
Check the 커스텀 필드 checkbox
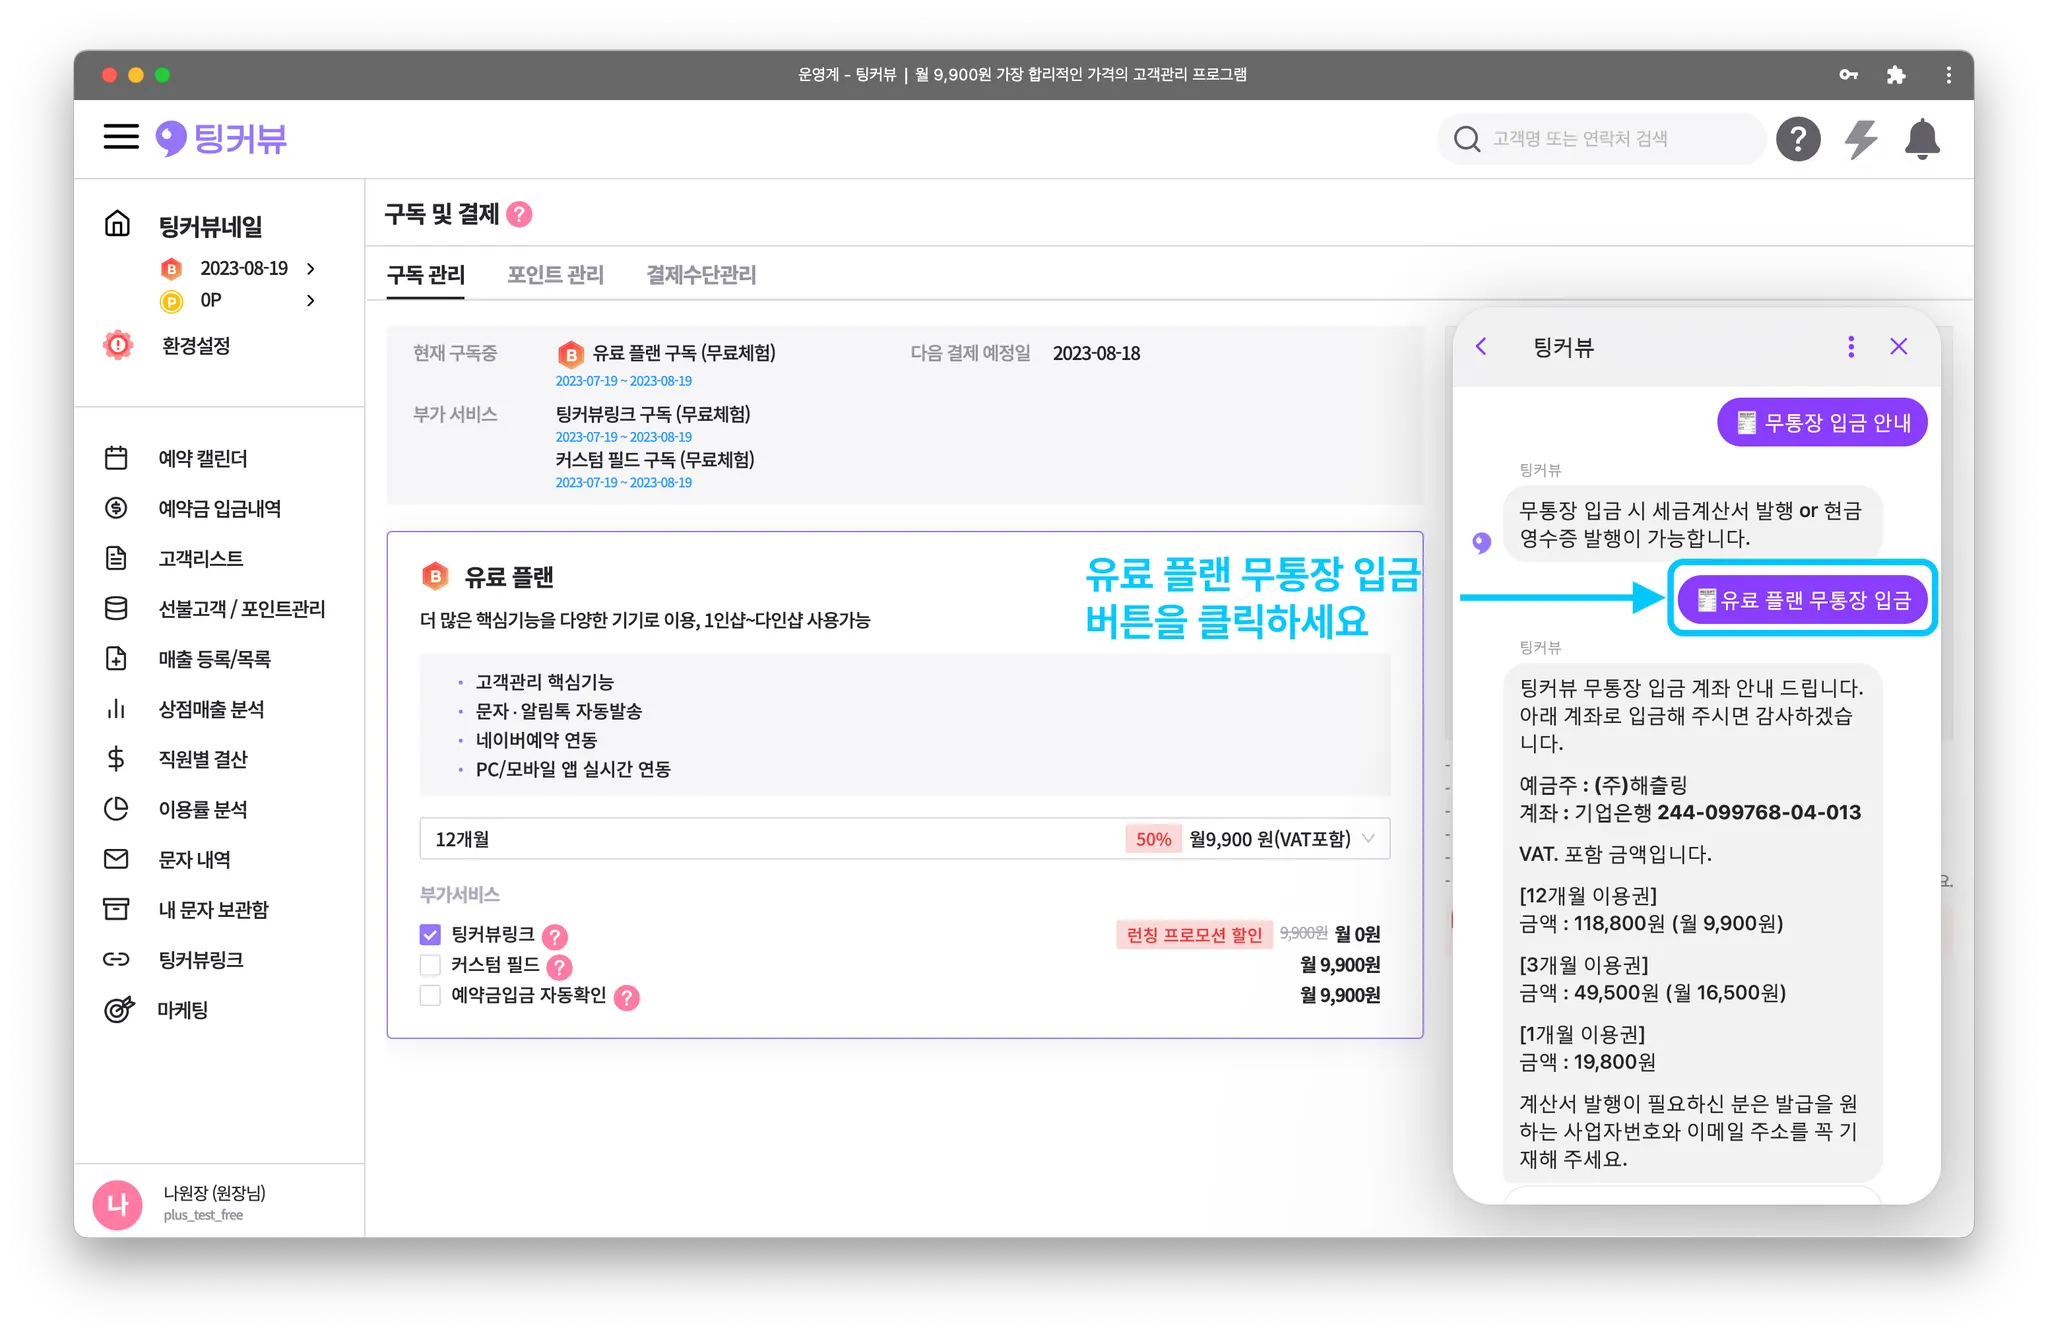pyautogui.click(x=430, y=964)
